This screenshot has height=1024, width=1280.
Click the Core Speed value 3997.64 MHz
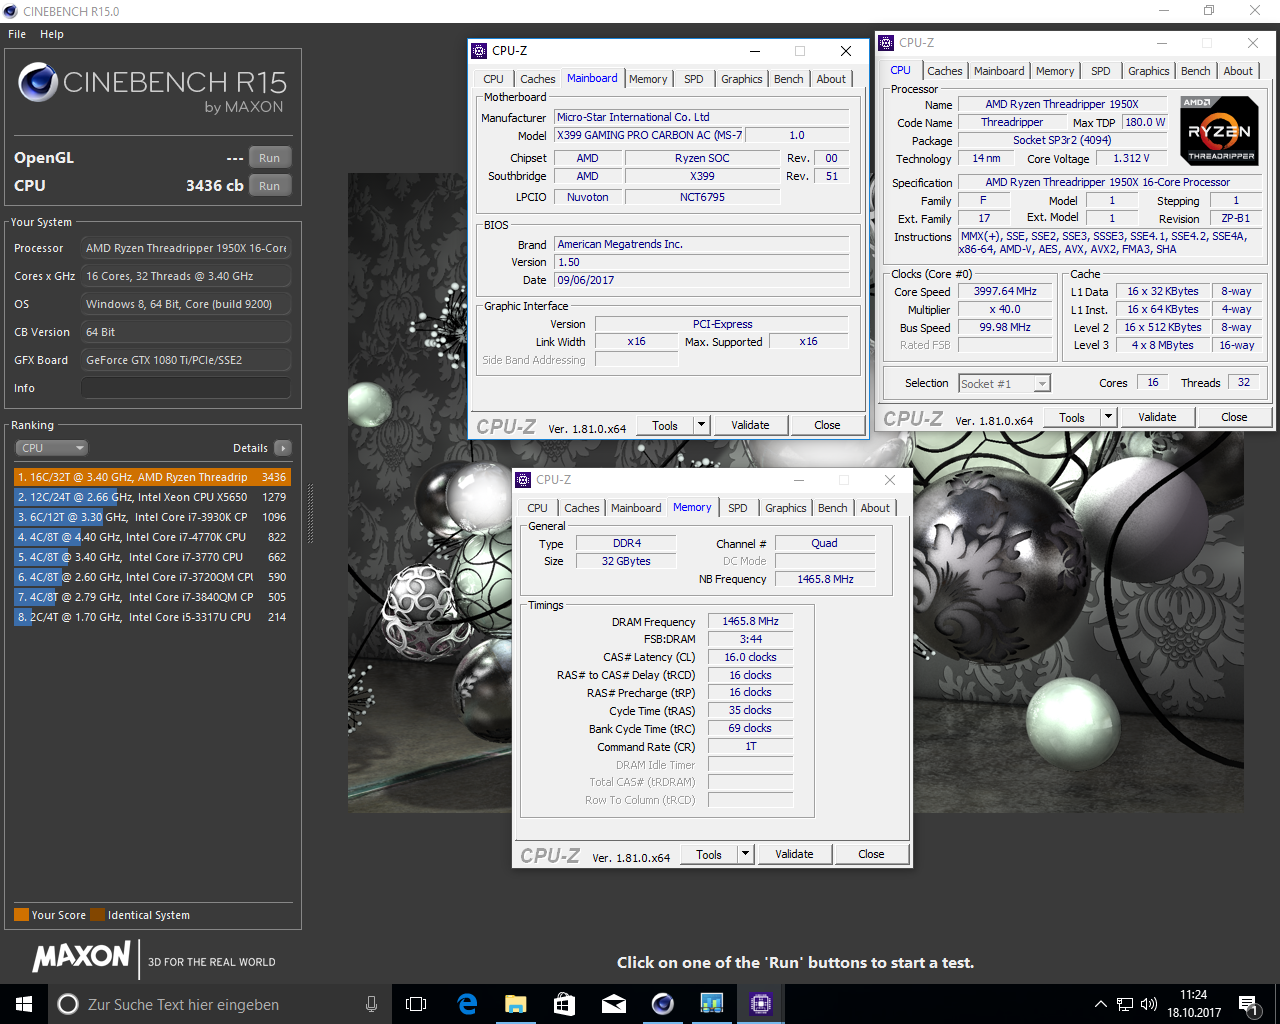point(1005,291)
